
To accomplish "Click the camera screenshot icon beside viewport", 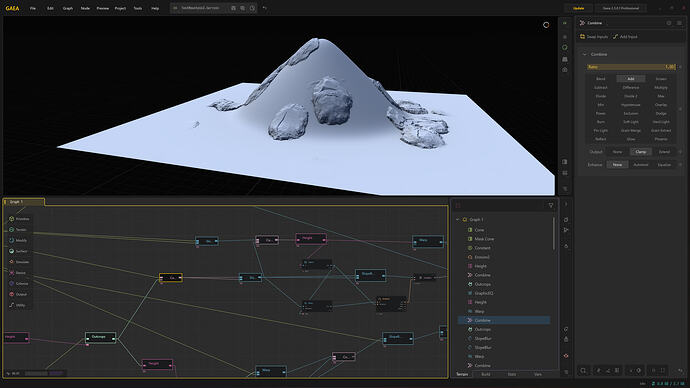I will [565, 70].
